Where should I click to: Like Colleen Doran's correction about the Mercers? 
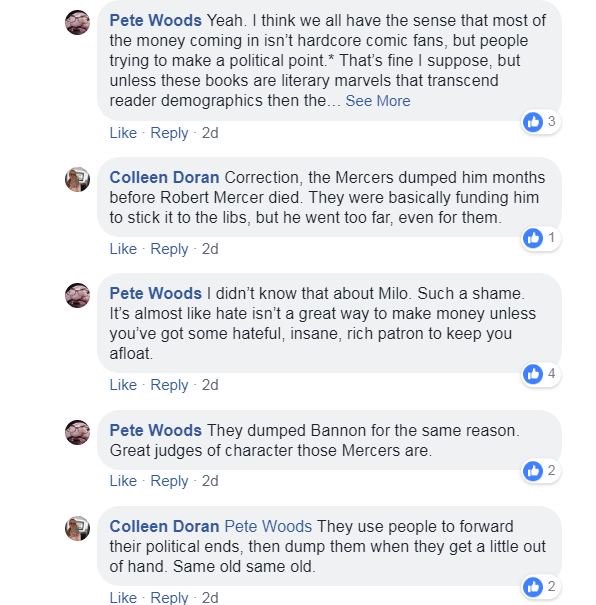123,249
